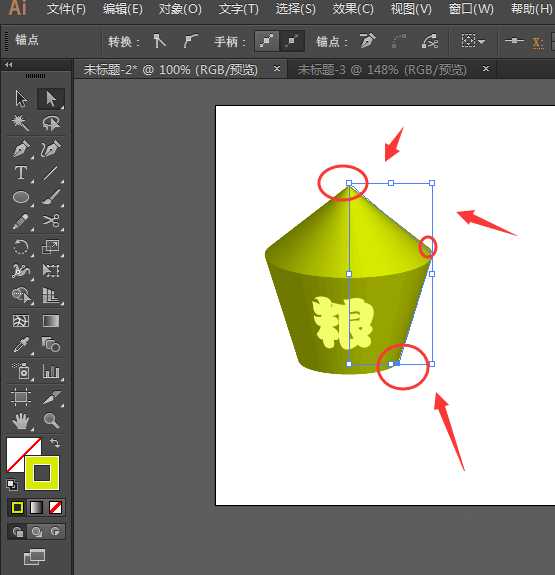
Task: Click the Default Fill and Stroke icon
Action: click(x=12, y=485)
